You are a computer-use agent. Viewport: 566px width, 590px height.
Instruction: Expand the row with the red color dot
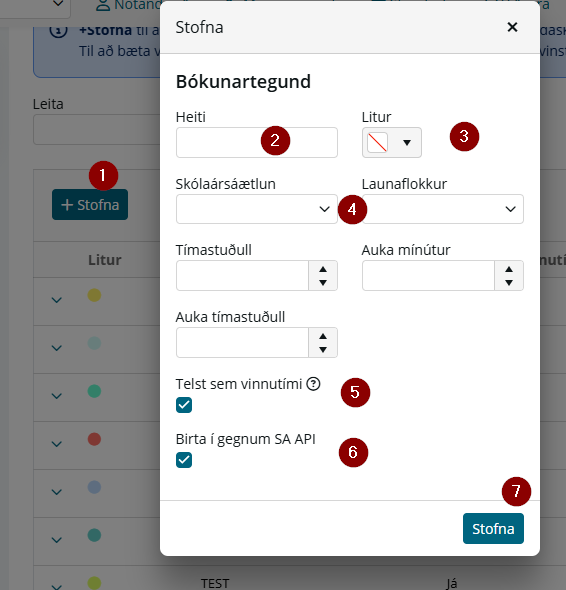point(56,444)
